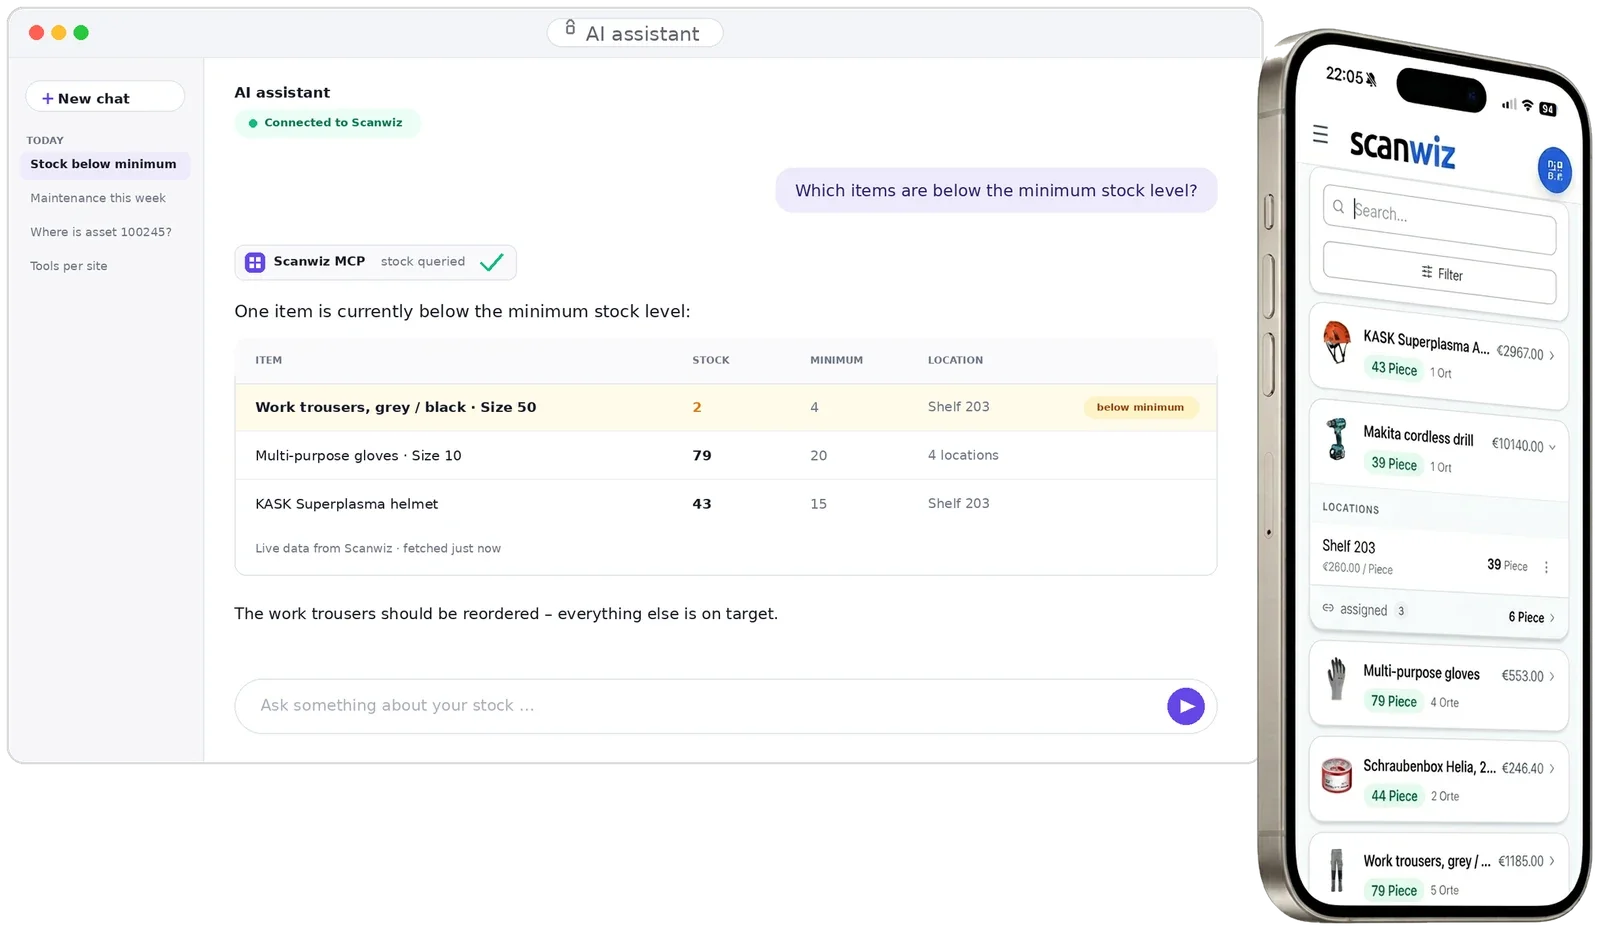Screen dimensions: 1600x931
Task: Click the Connected to Scanwiz badge
Action: pyautogui.click(x=327, y=123)
